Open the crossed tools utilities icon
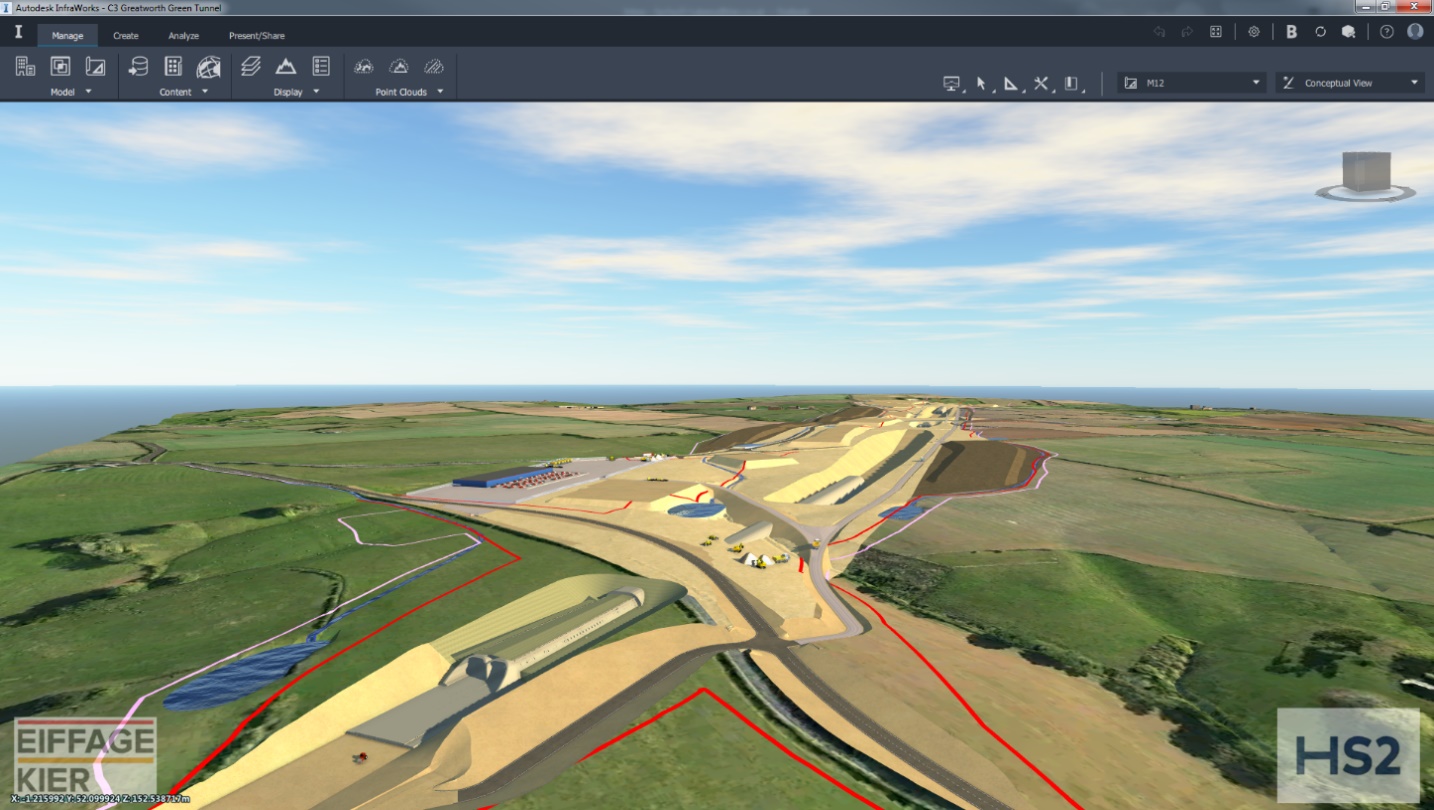 pyautogui.click(x=1042, y=84)
